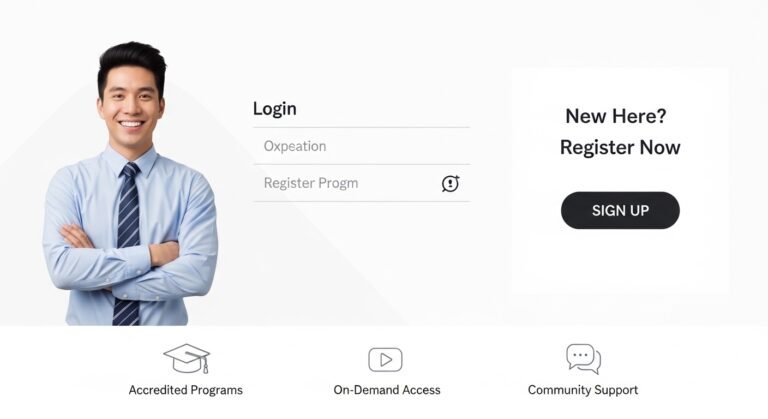Viewport: 768px width, 419px height.
Task: Open the Community Support label
Action: (x=583, y=390)
